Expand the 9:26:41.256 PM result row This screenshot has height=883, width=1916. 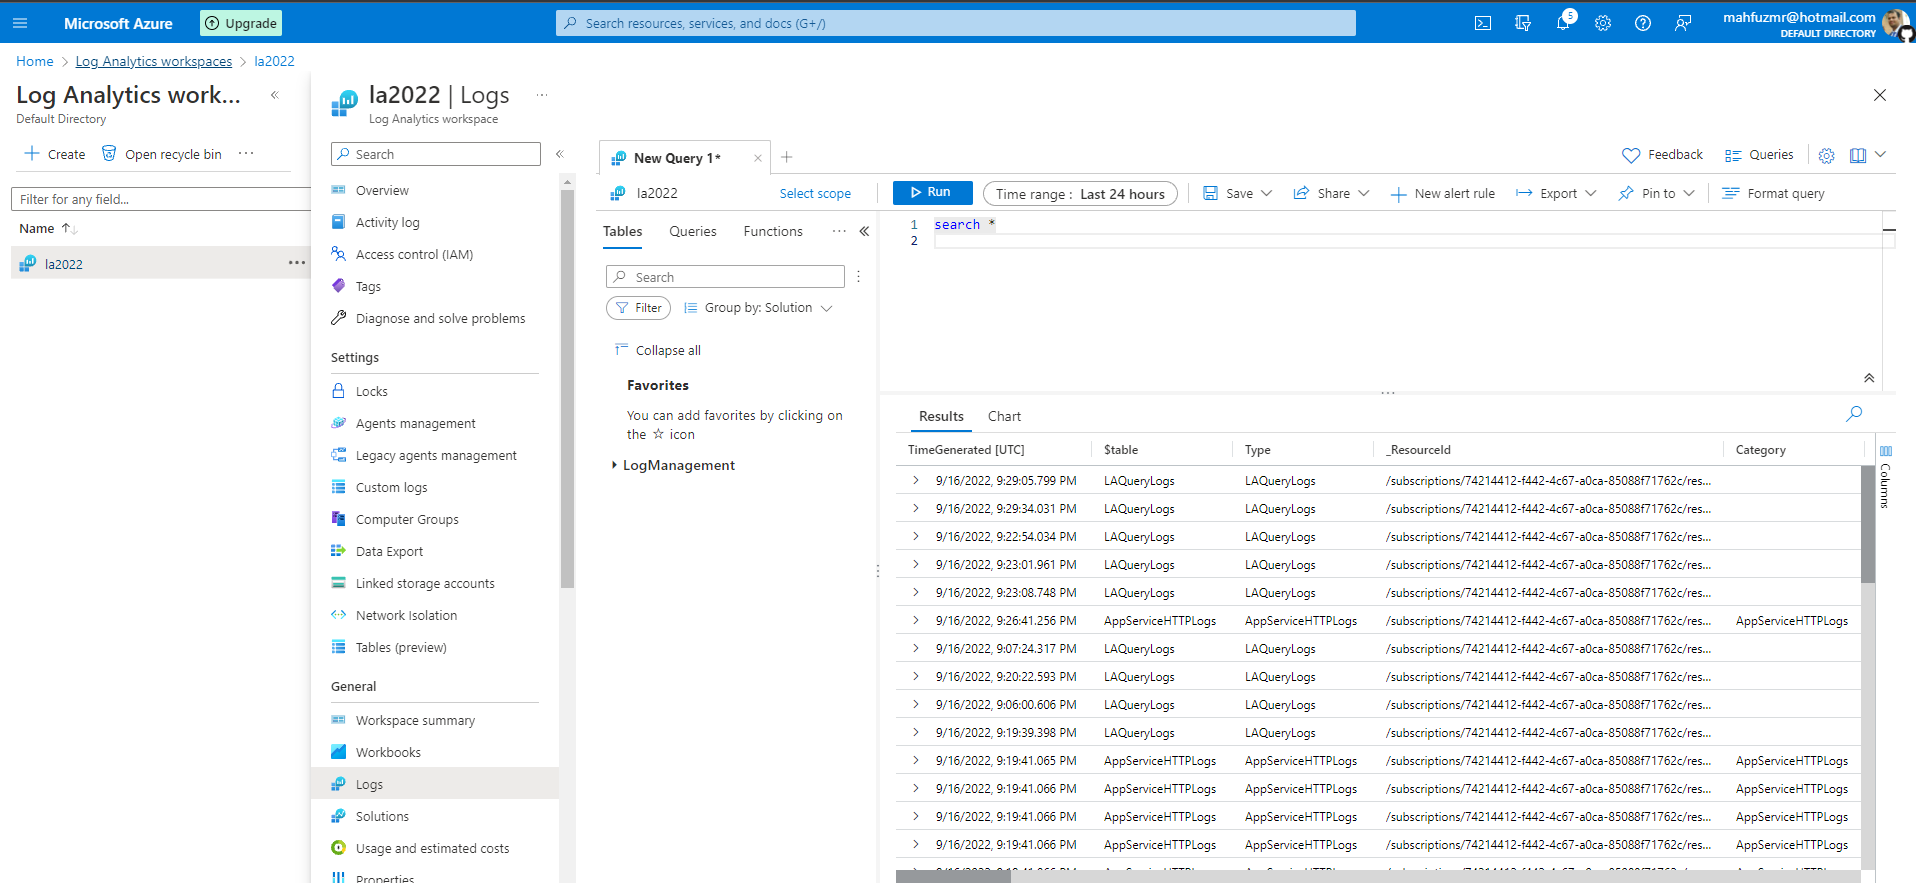tap(915, 620)
